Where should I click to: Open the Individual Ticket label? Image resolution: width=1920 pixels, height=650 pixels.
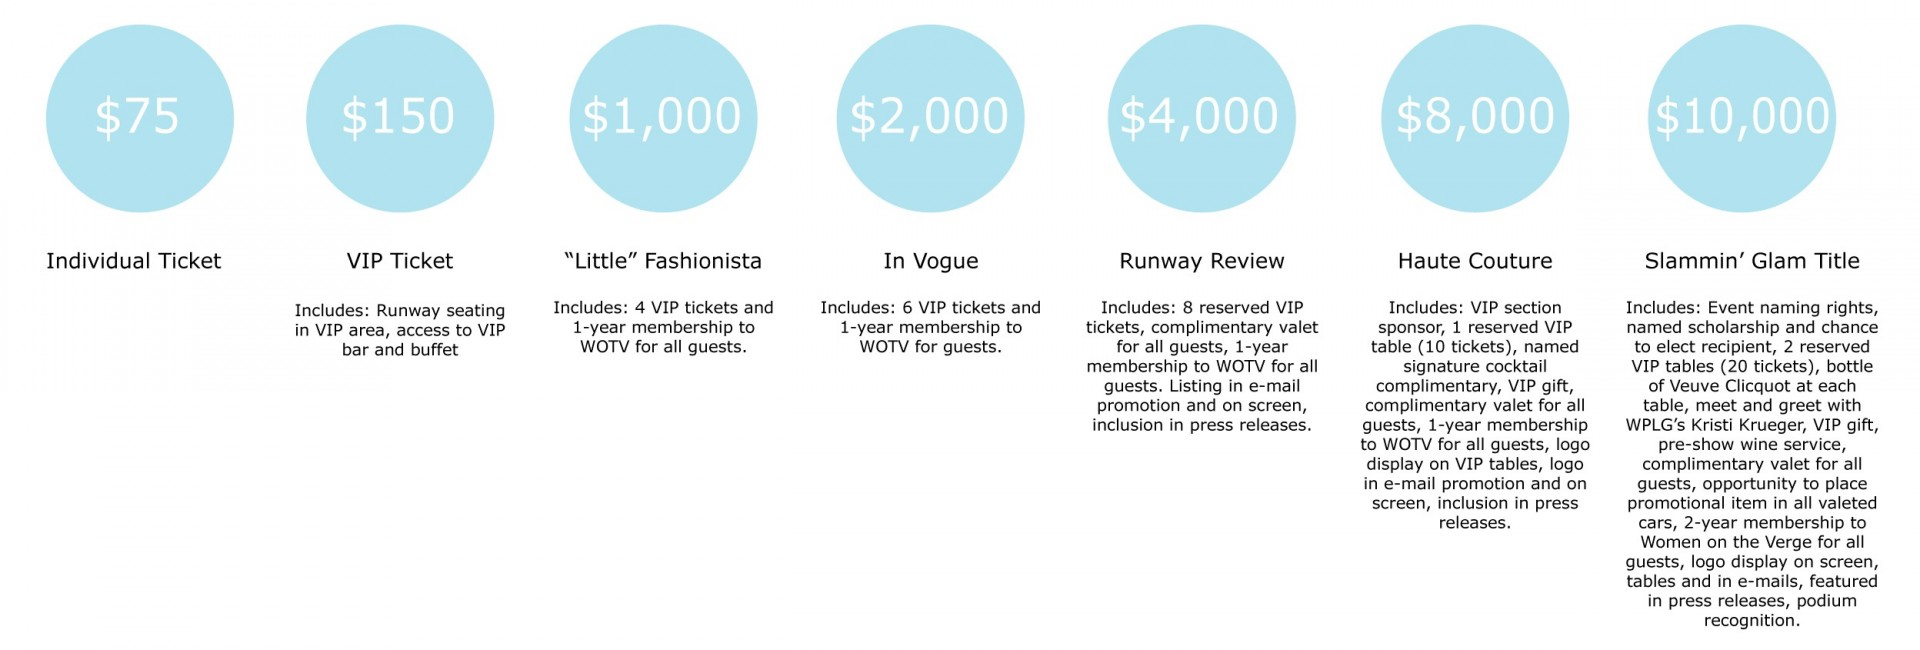[x=133, y=261]
